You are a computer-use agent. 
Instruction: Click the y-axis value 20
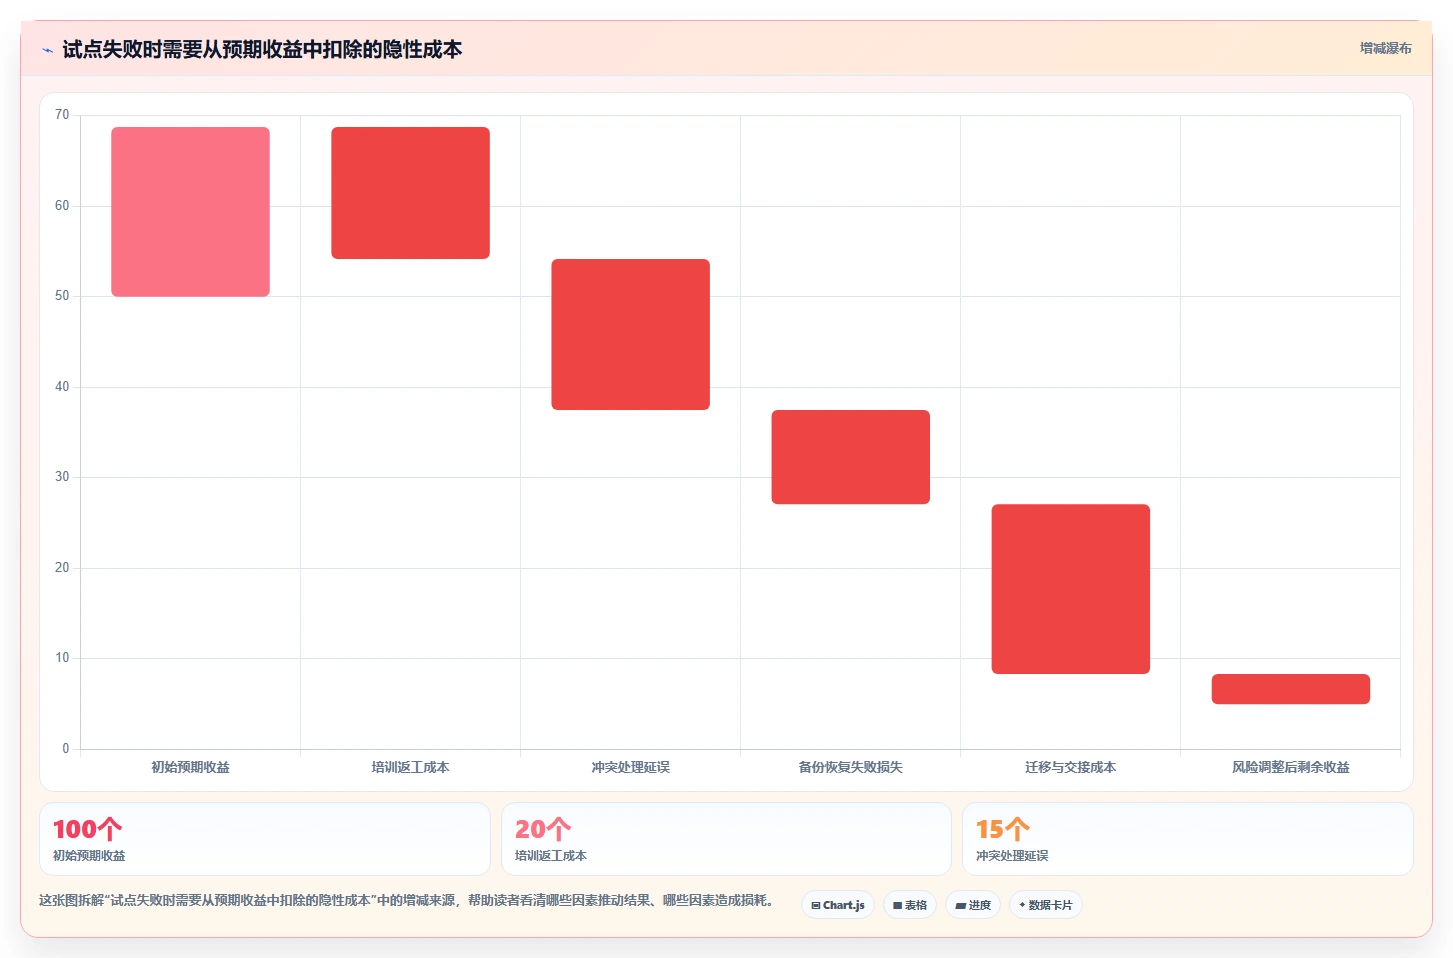tap(62, 568)
